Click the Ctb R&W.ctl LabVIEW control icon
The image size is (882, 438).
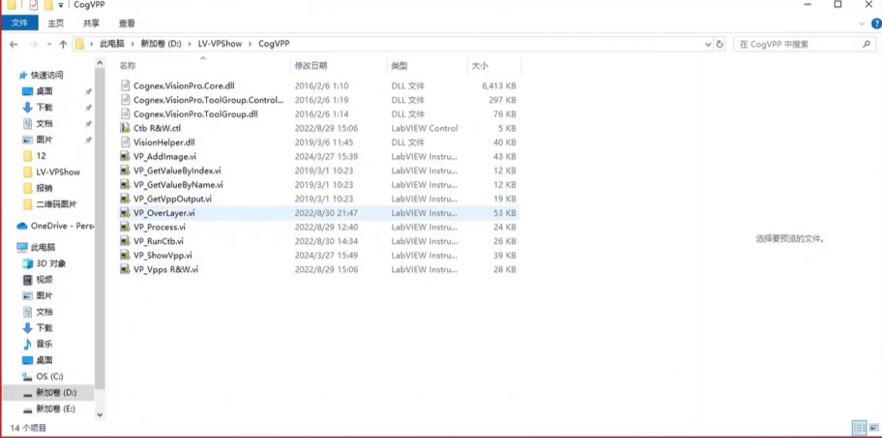tap(125, 128)
